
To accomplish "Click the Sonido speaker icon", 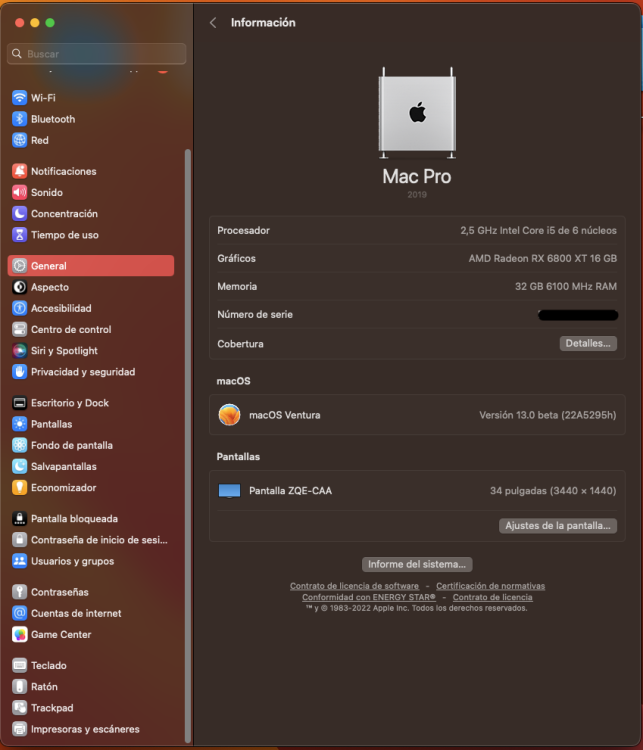I will 20,192.
